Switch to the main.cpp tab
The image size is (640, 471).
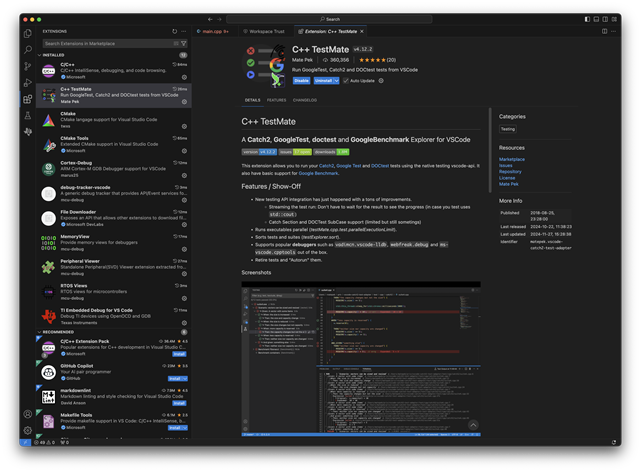point(213,31)
